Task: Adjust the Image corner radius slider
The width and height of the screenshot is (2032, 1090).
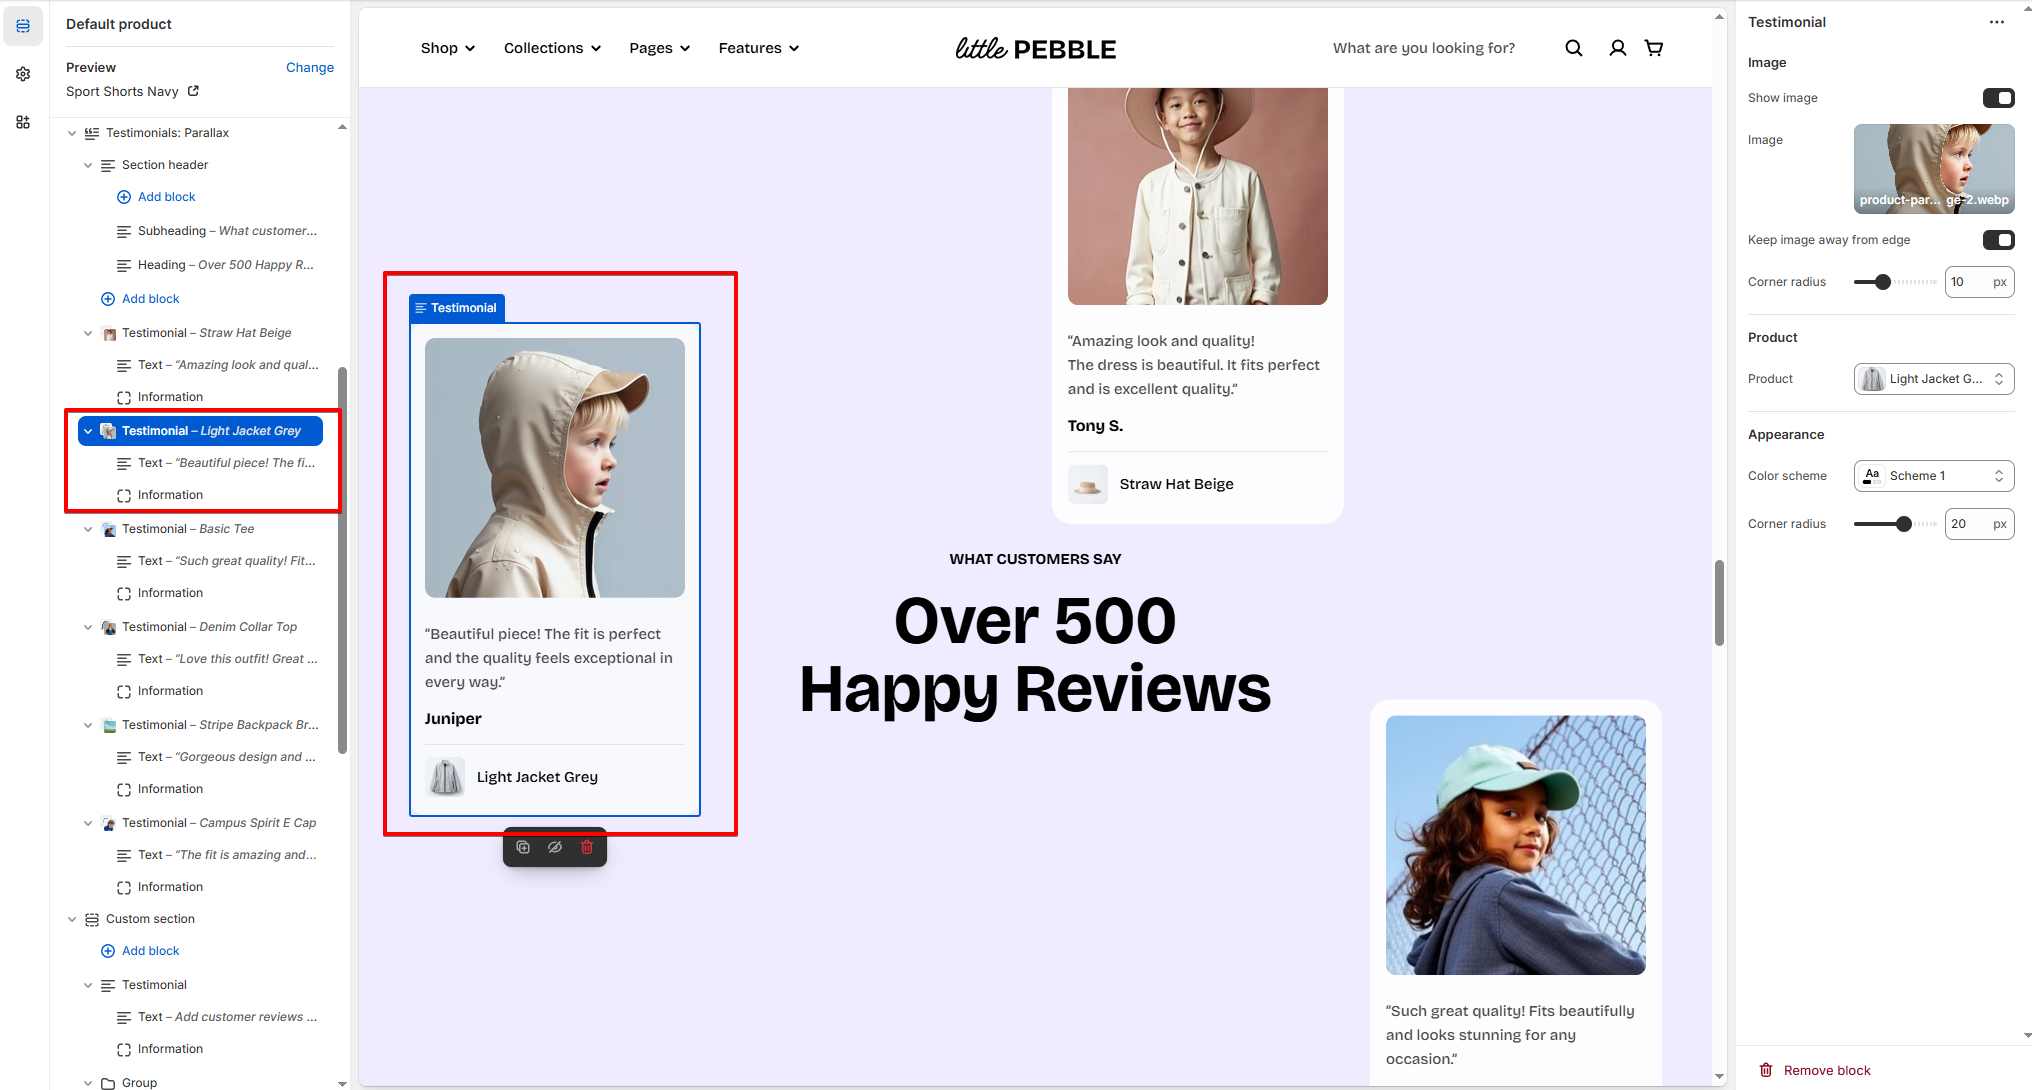Action: pyautogui.click(x=1883, y=282)
